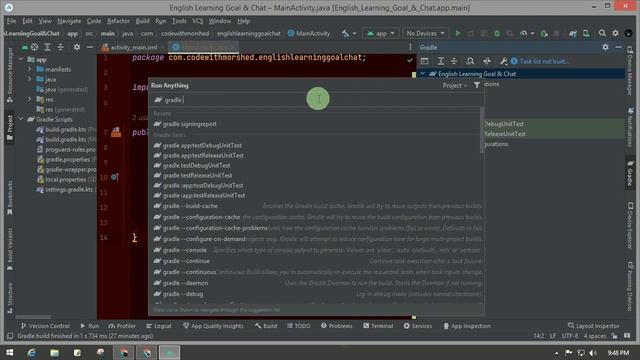Open the Android view dropdown in Project panel
Screen dimensions: 640x360
click(25, 47)
